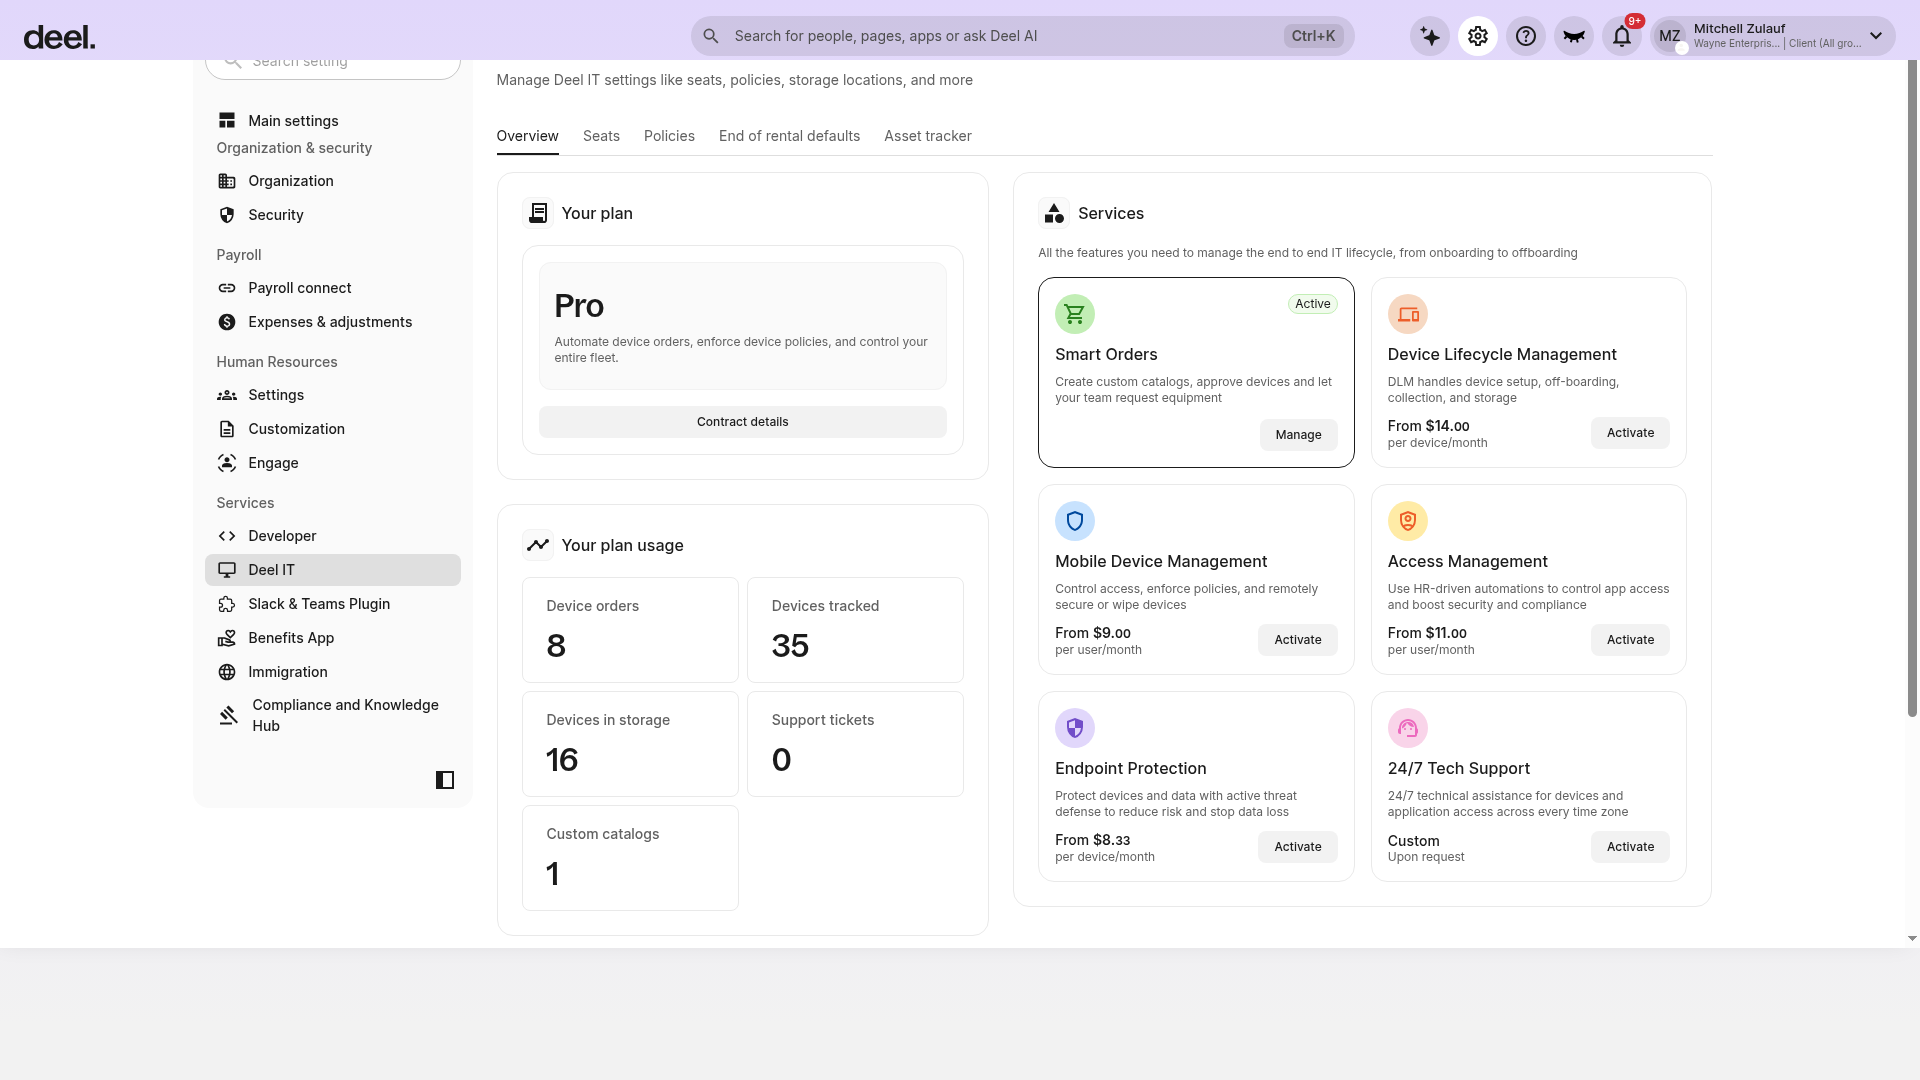Viewport: 1920px width, 1080px height.
Task: Click the Customization document icon
Action: coord(227,429)
